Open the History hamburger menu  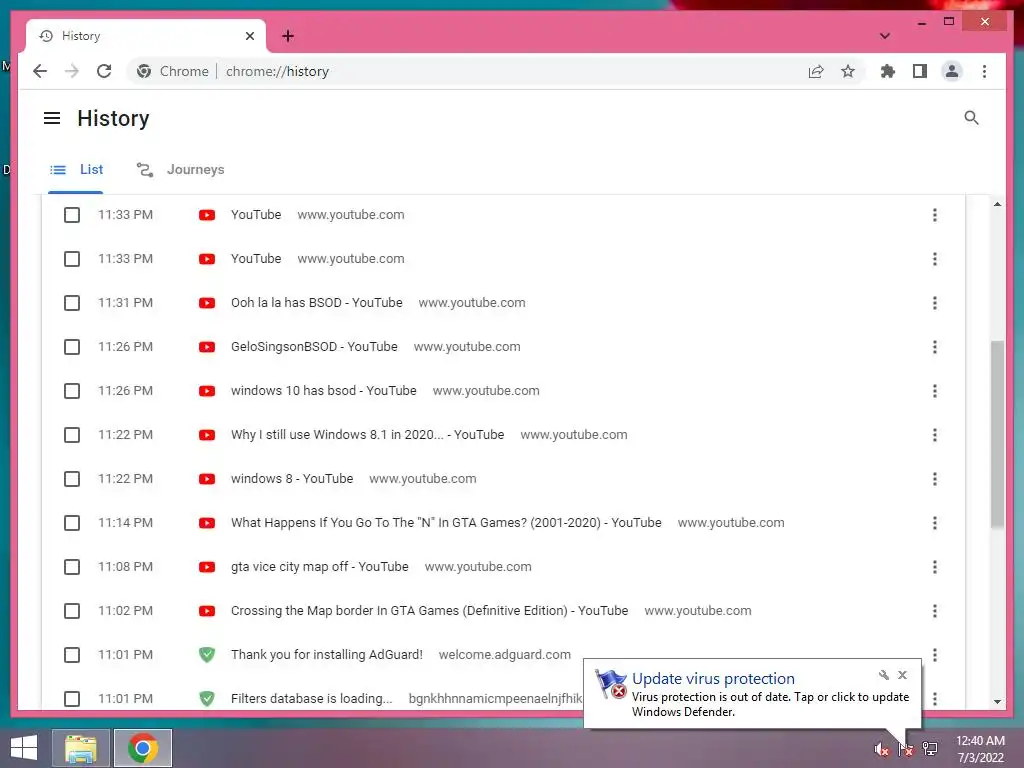click(52, 118)
